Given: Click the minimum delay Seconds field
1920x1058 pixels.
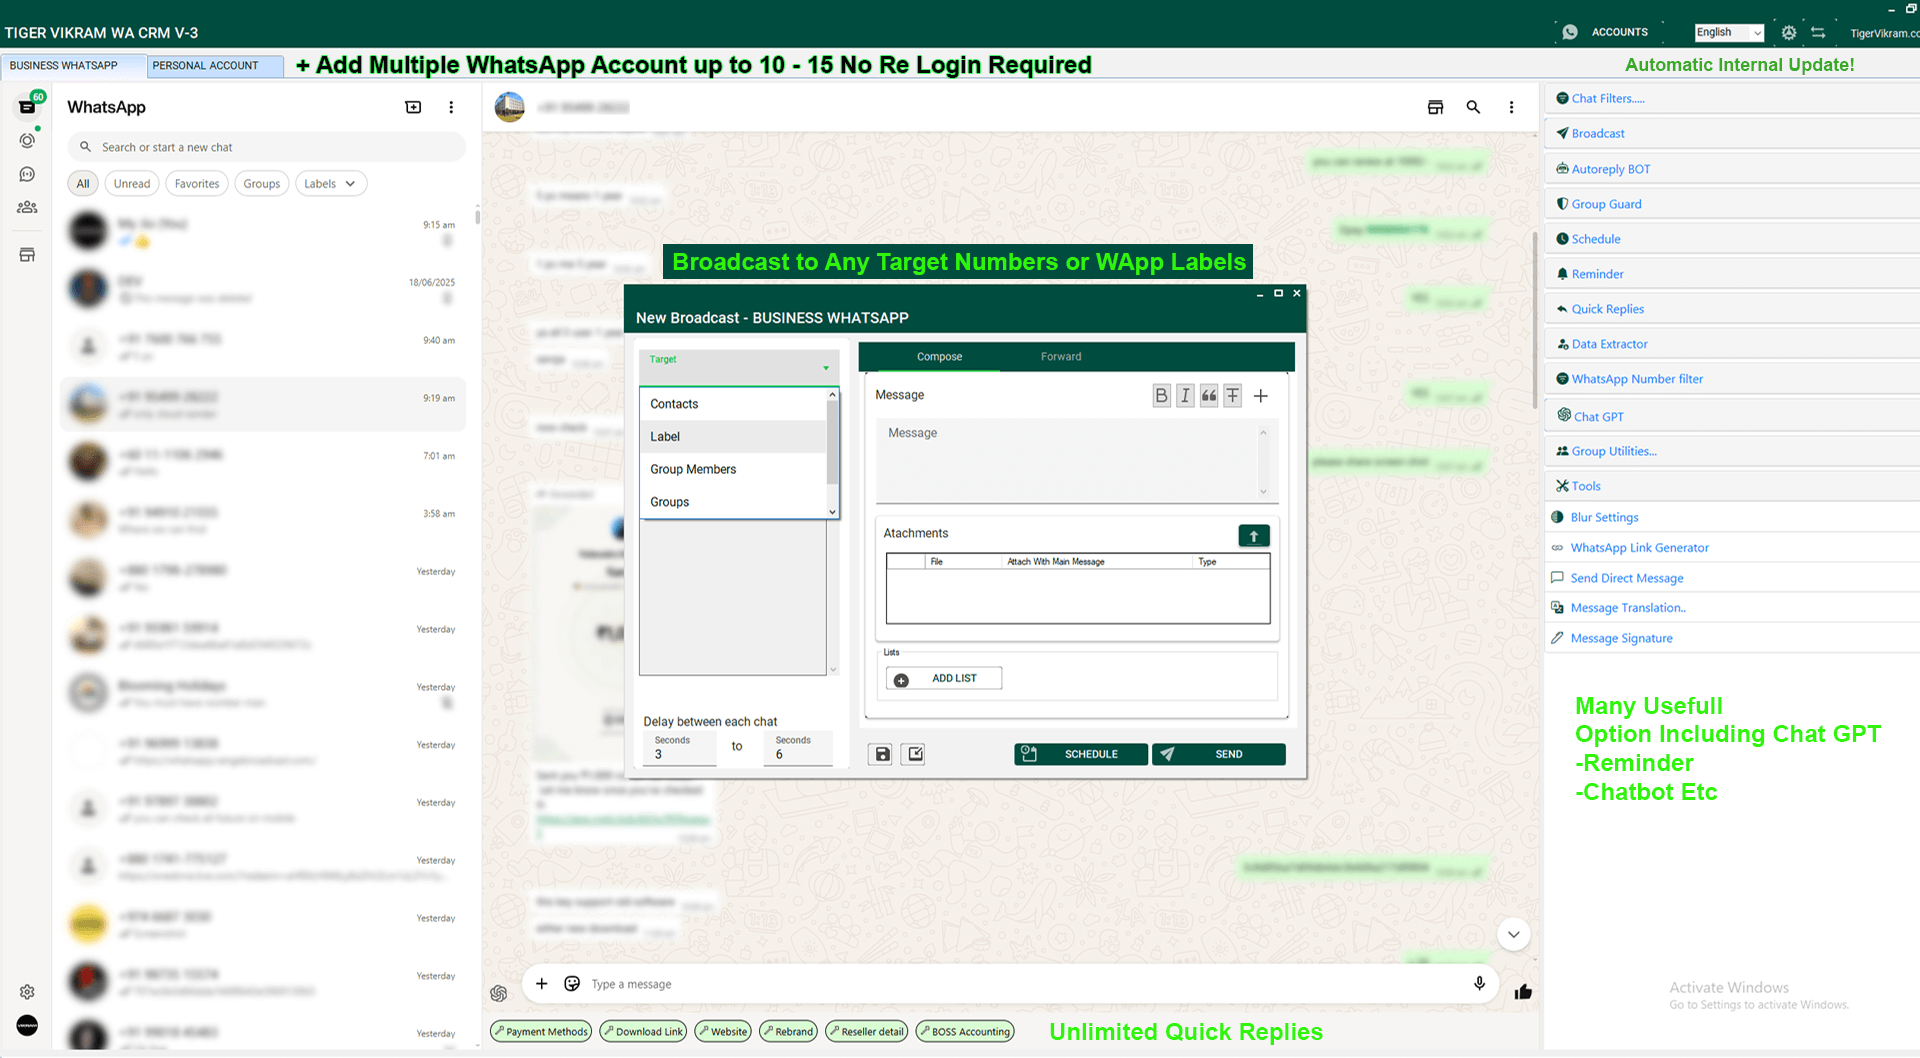Looking at the screenshot, I should (680, 750).
